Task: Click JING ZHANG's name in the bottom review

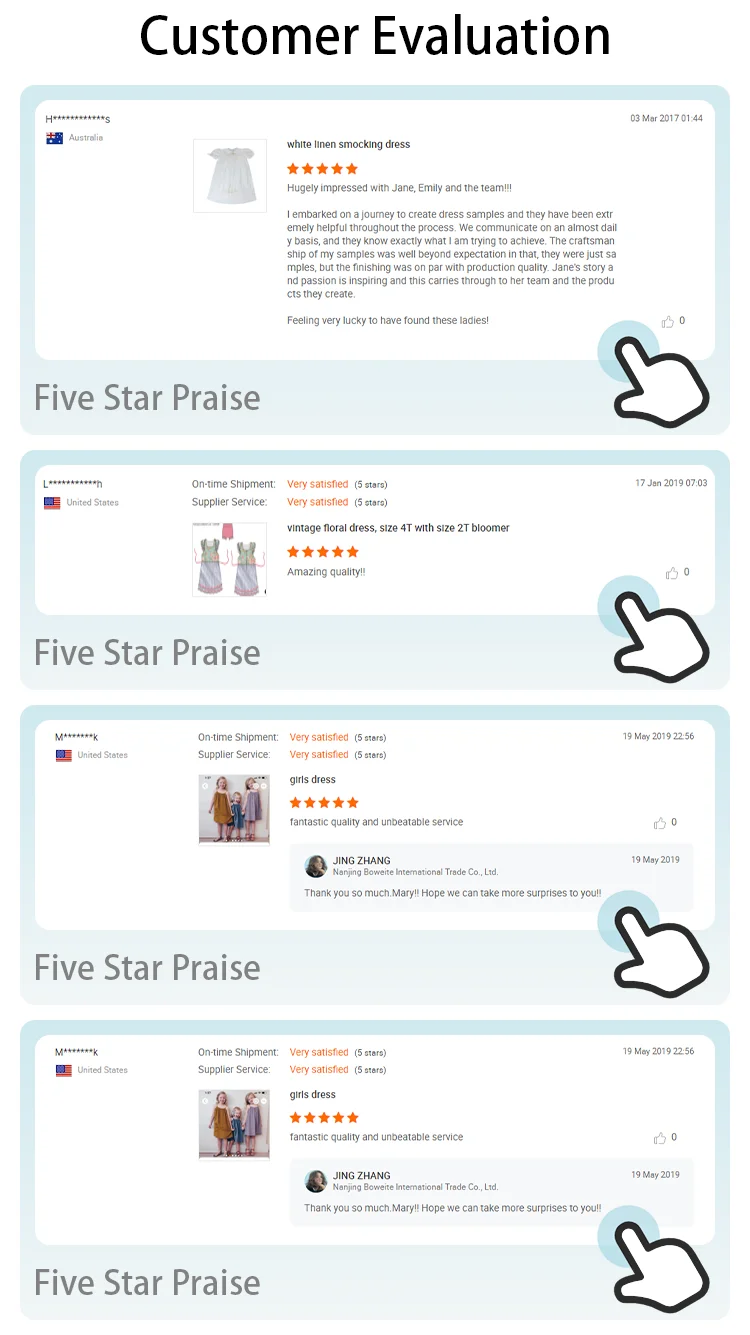Action: pos(362,1176)
